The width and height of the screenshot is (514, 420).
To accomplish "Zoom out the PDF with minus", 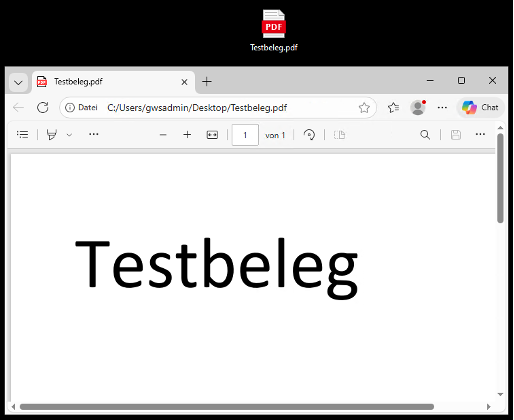I will 163,135.
